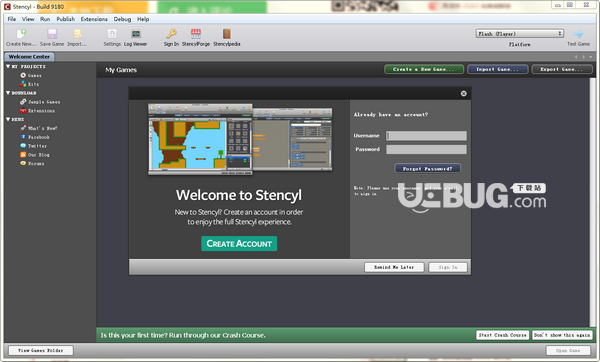Viewport: 600px width, 362px height.
Task: Click the Username input field
Action: pos(426,136)
